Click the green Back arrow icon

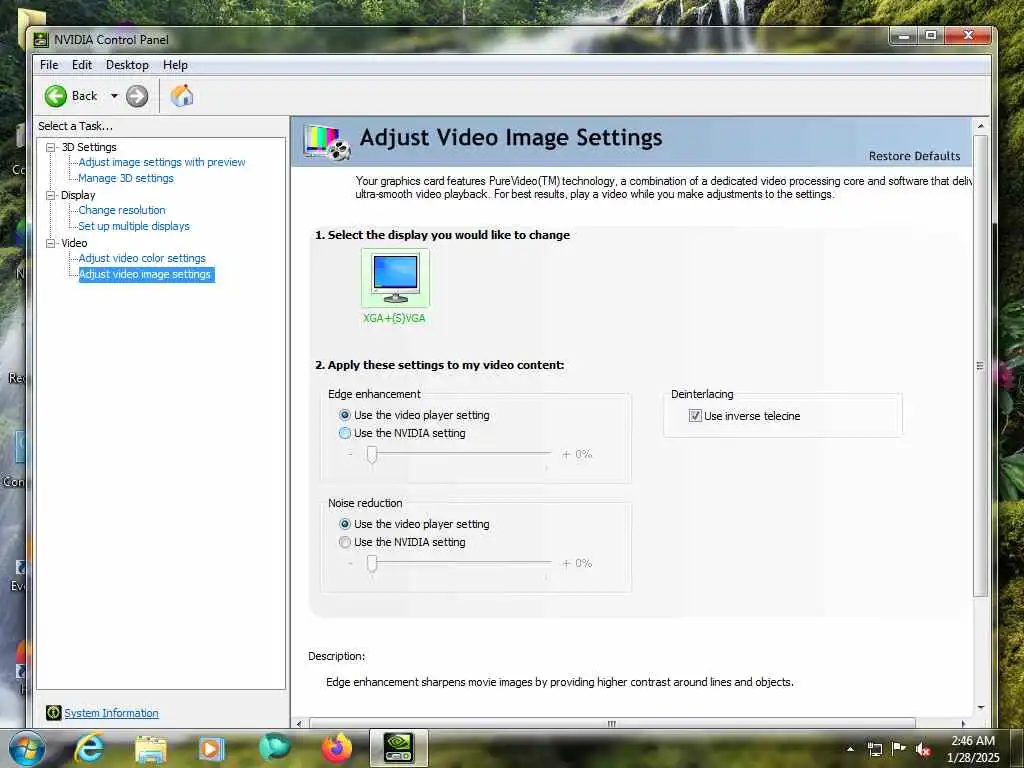tap(56, 96)
